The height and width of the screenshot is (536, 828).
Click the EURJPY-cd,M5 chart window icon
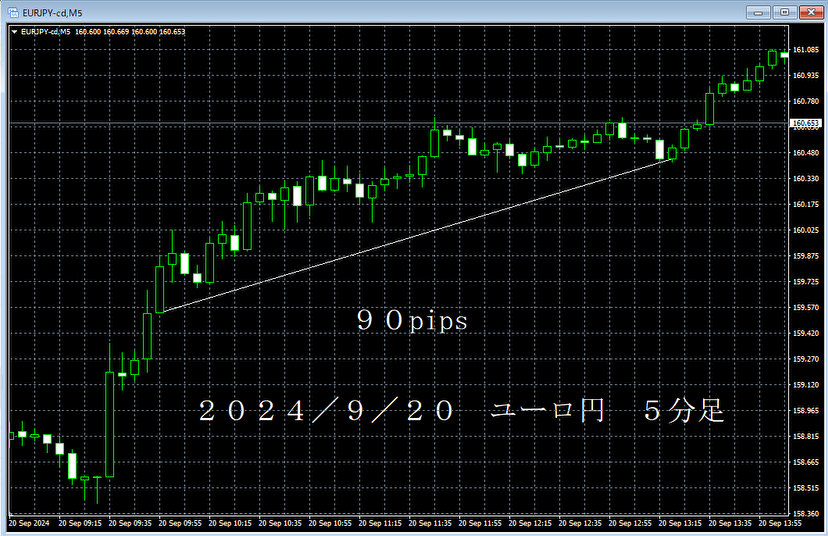13,12
